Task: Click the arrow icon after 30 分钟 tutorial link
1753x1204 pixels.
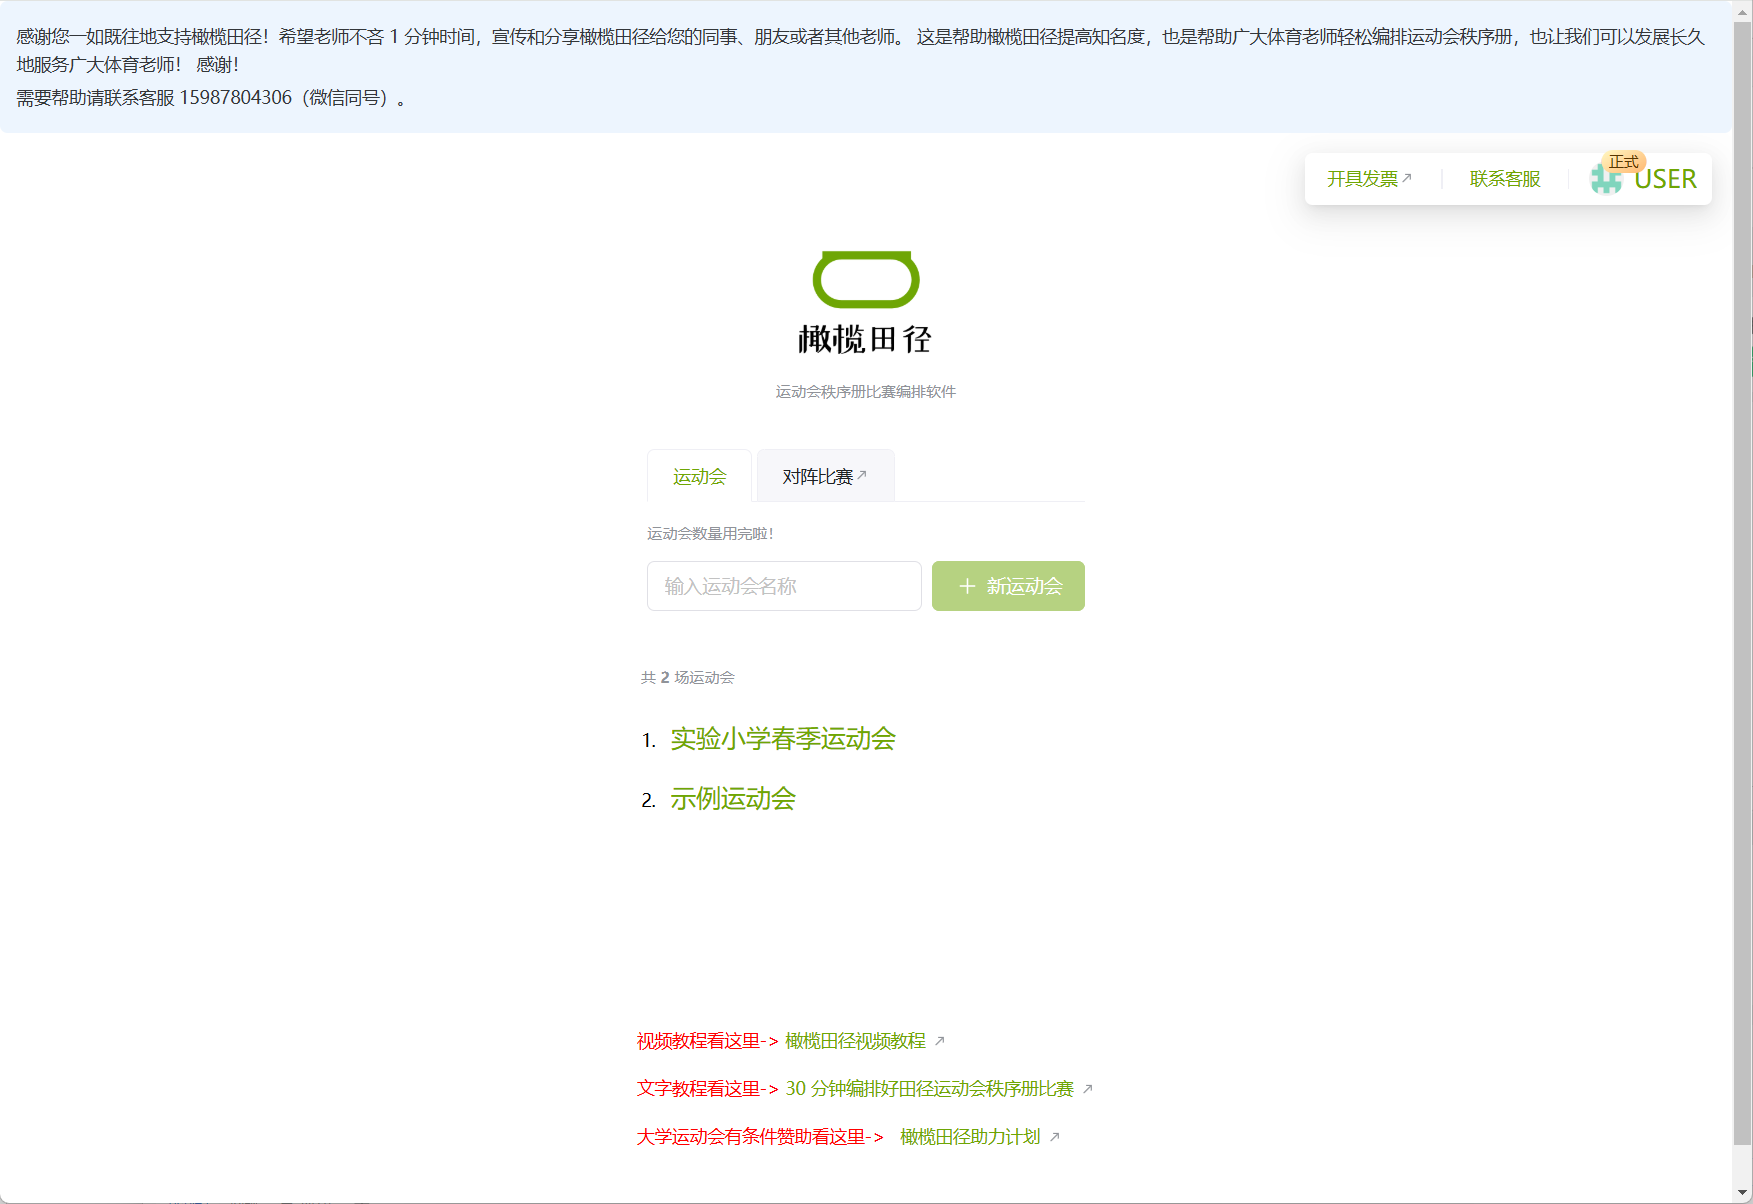Action: pos(1088,1089)
